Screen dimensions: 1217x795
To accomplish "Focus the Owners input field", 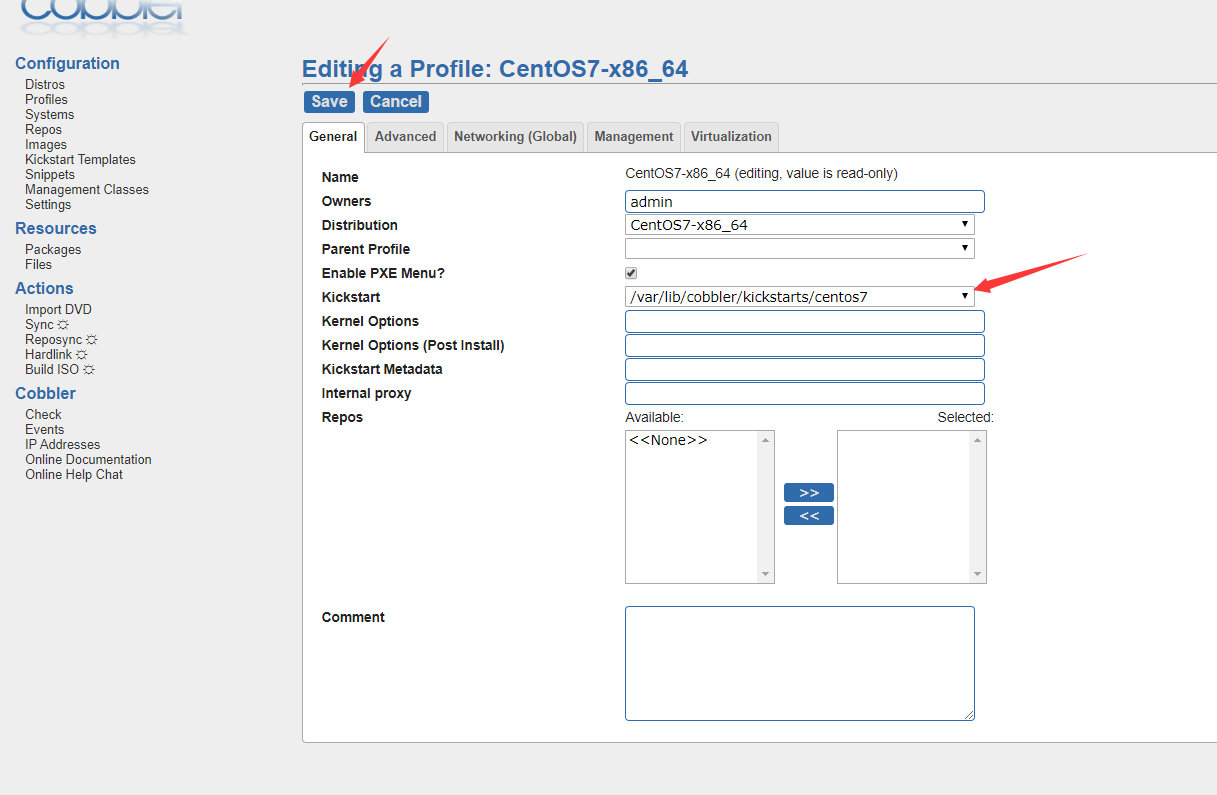I will 805,201.
